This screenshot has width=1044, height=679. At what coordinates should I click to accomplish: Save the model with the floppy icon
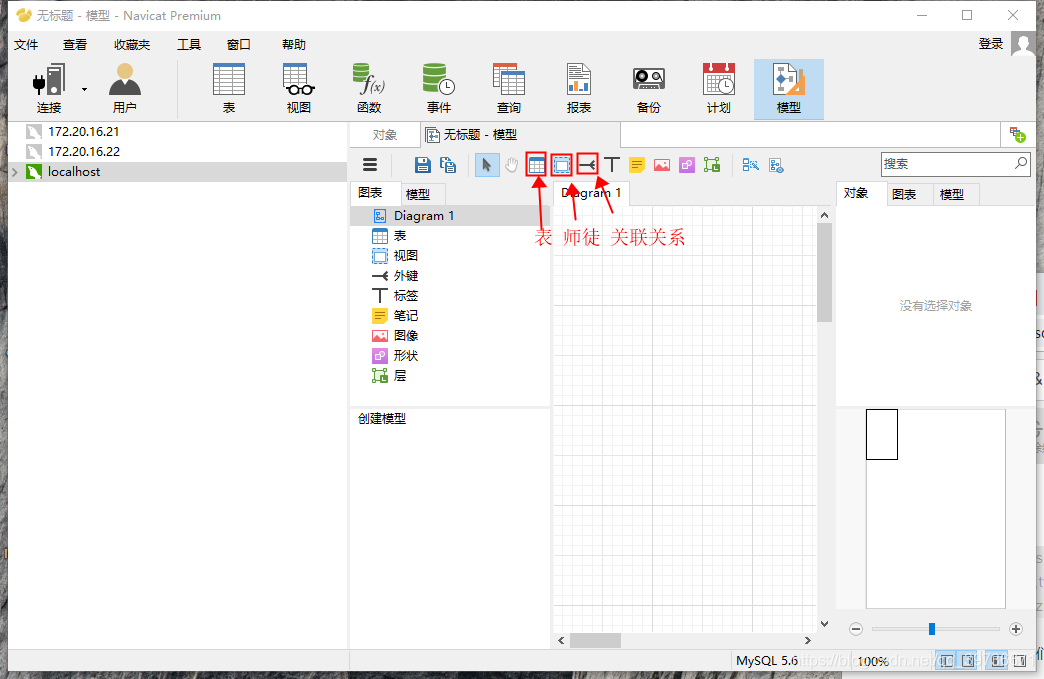click(x=423, y=164)
